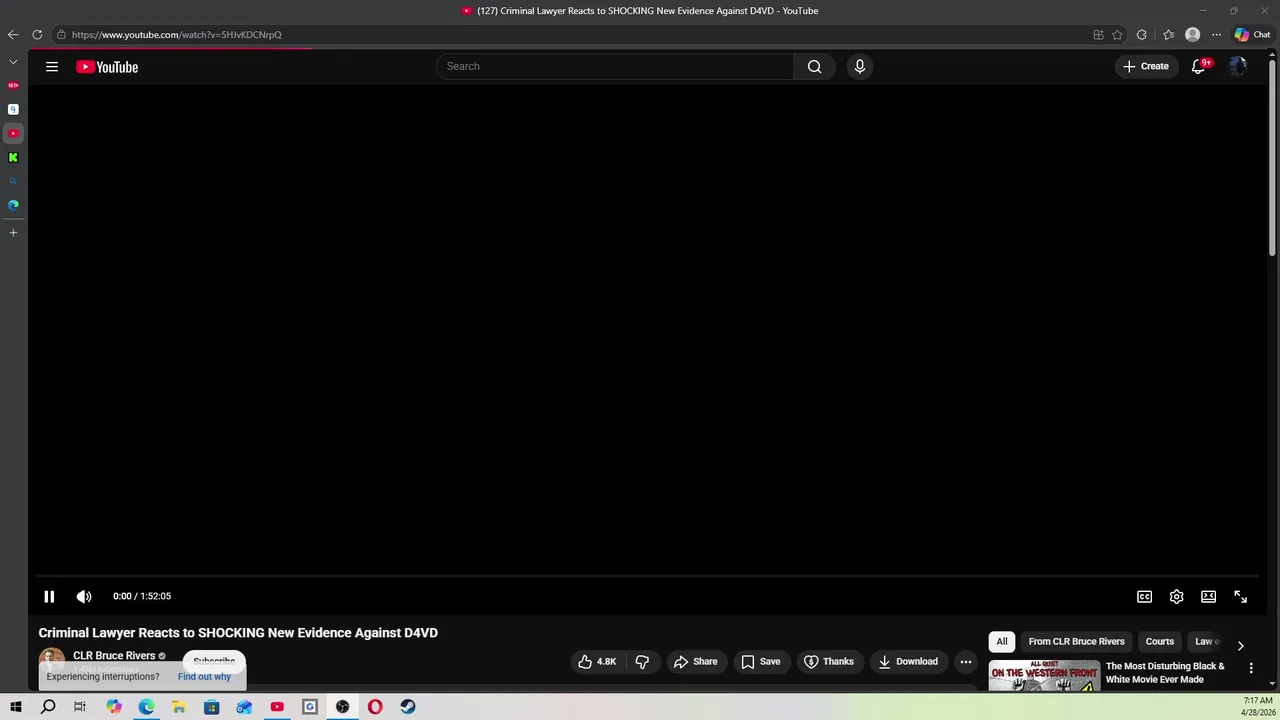Click the video title text
Viewport: 1280px width, 720px height.
tap(238, 633)
